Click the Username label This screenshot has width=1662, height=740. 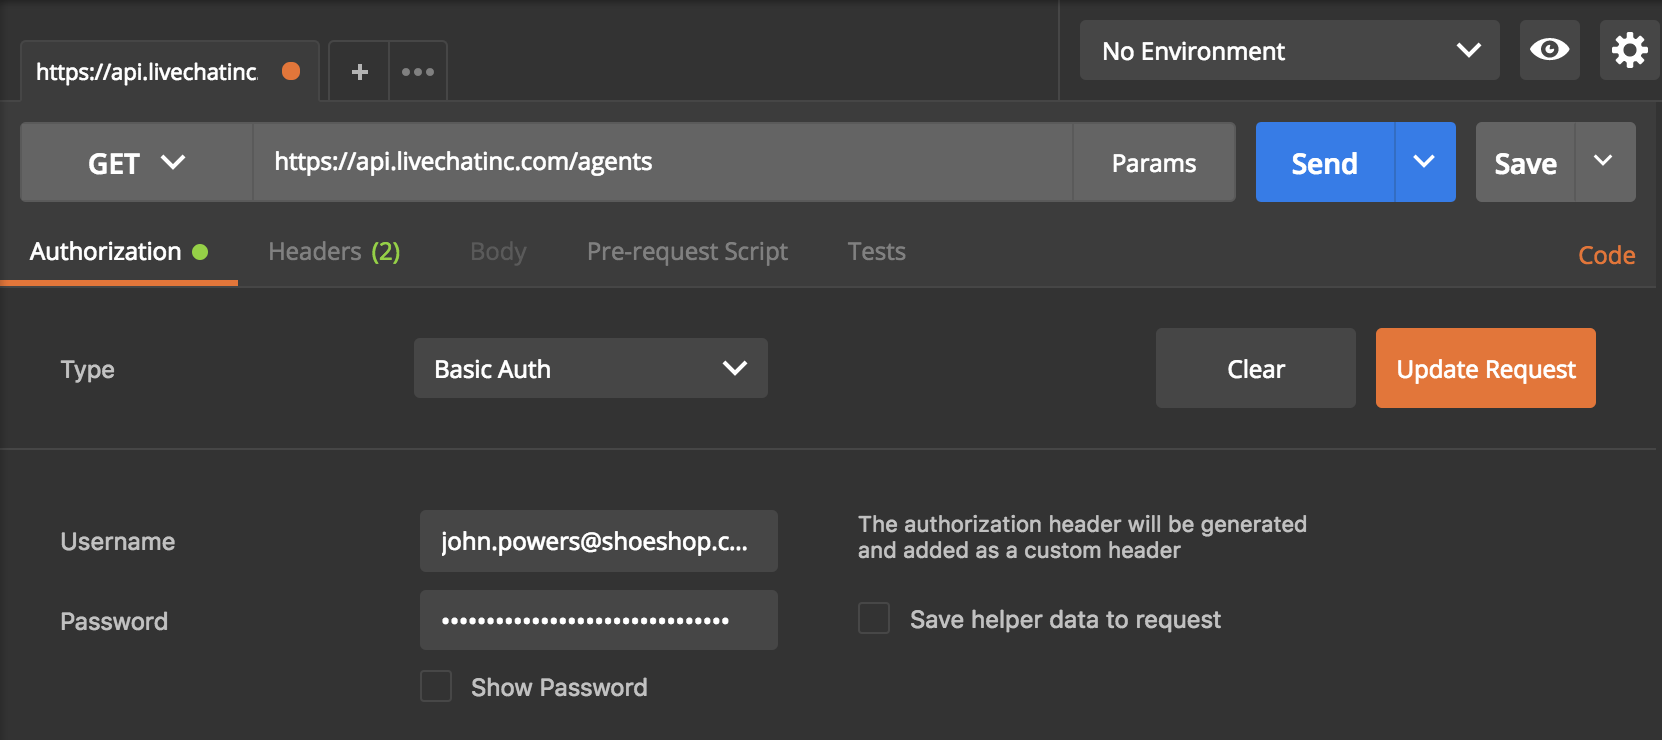[x=118, y=542]
